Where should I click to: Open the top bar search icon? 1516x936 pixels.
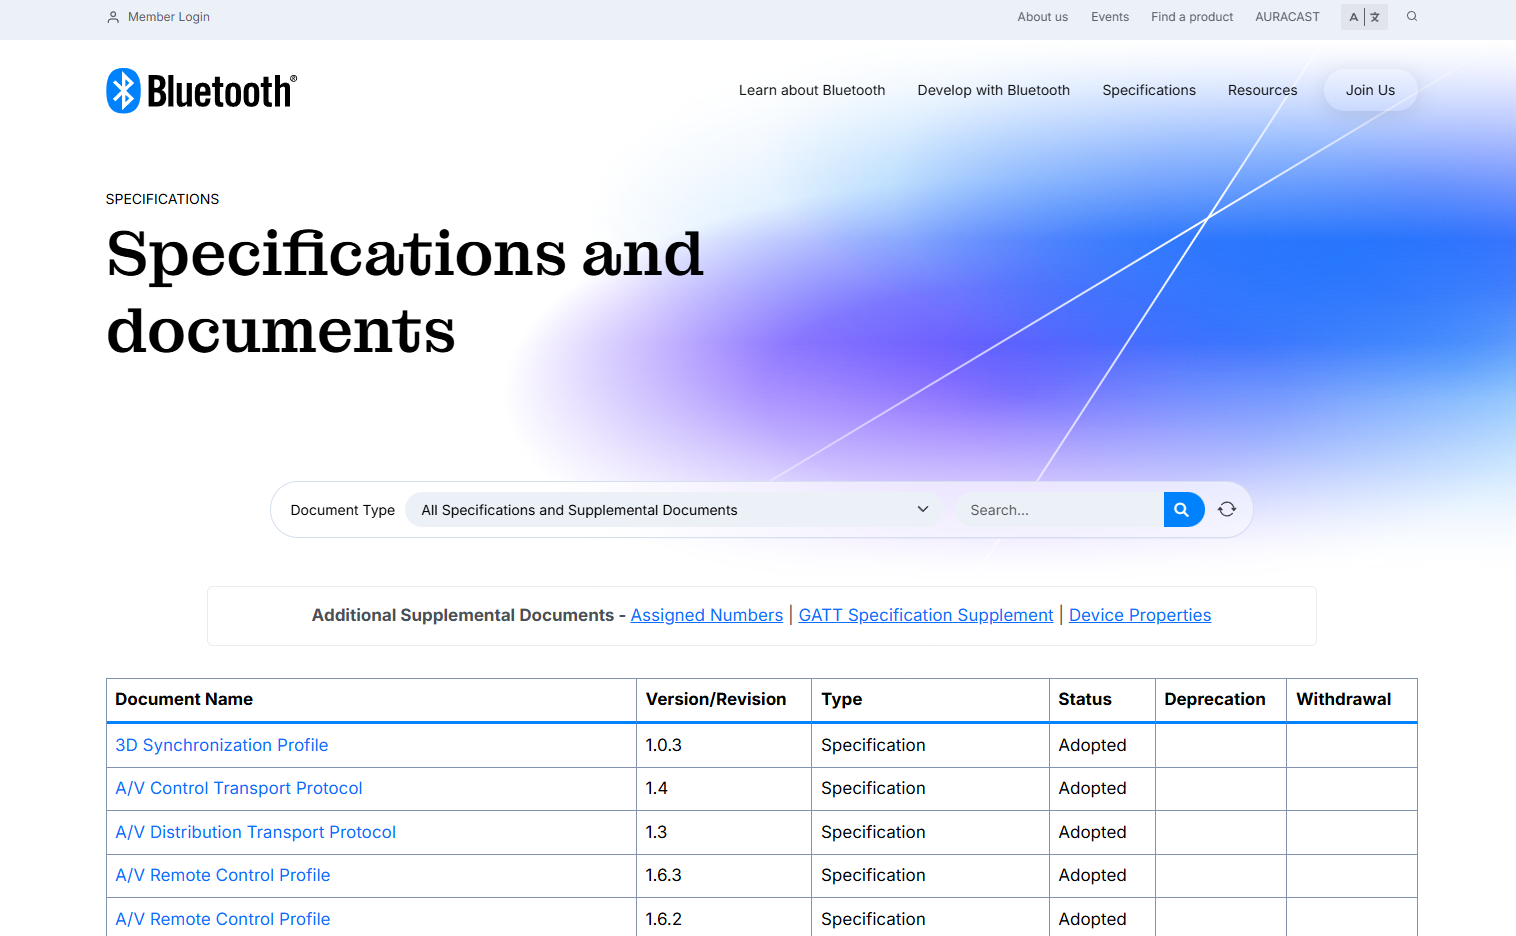tap(1412, 17)
